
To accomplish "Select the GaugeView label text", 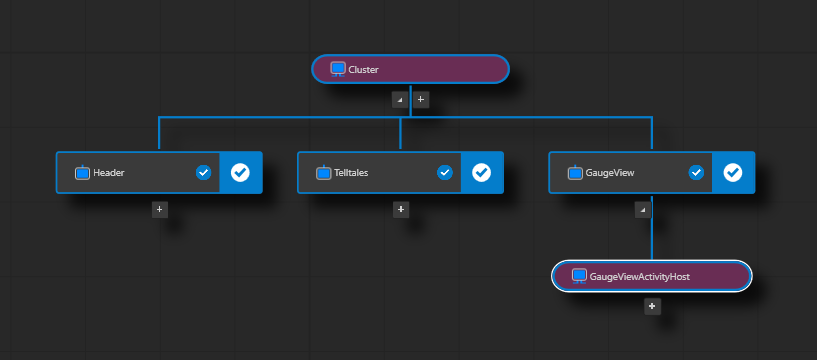I will (610, 173).
